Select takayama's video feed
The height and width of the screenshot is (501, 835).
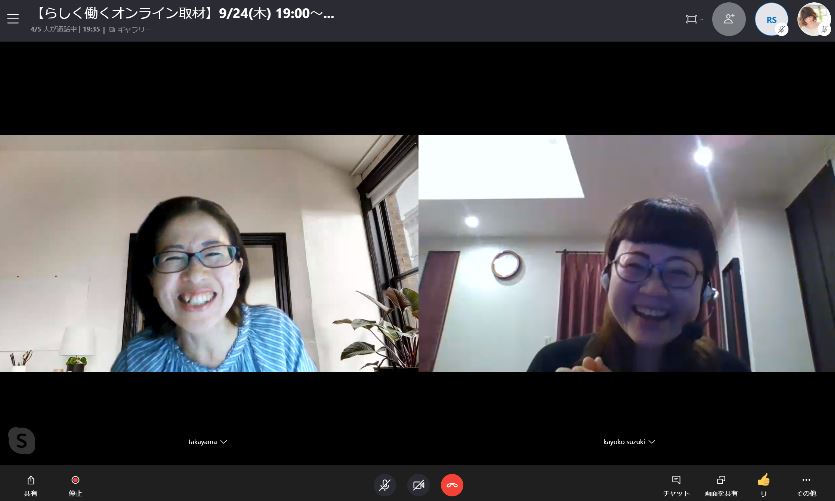209,253
